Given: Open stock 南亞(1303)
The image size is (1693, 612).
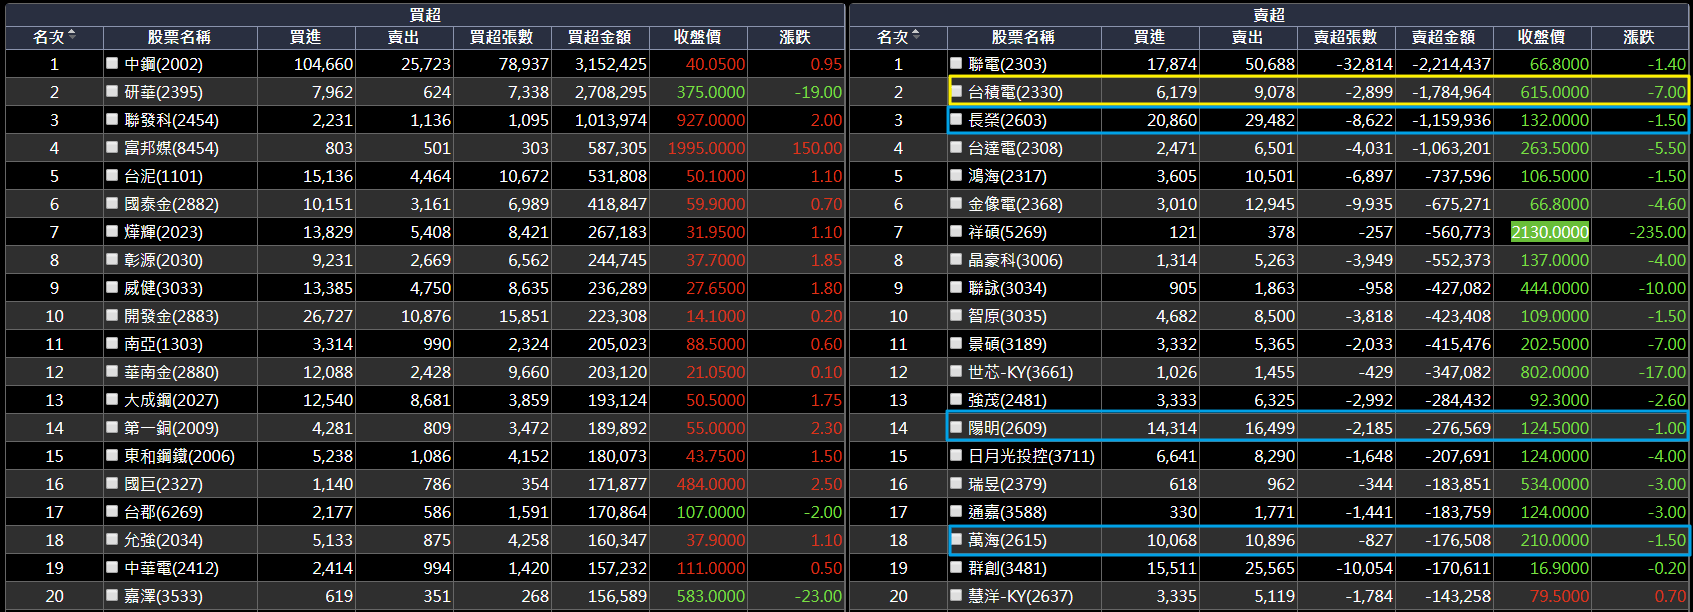Looking at the screenshot, I should 163,344.
